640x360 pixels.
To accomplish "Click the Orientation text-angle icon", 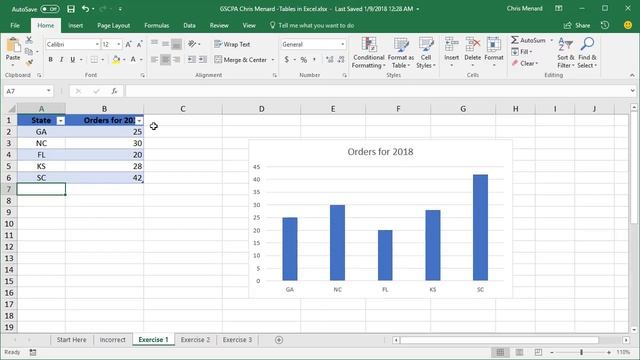I will click(192, 44).
